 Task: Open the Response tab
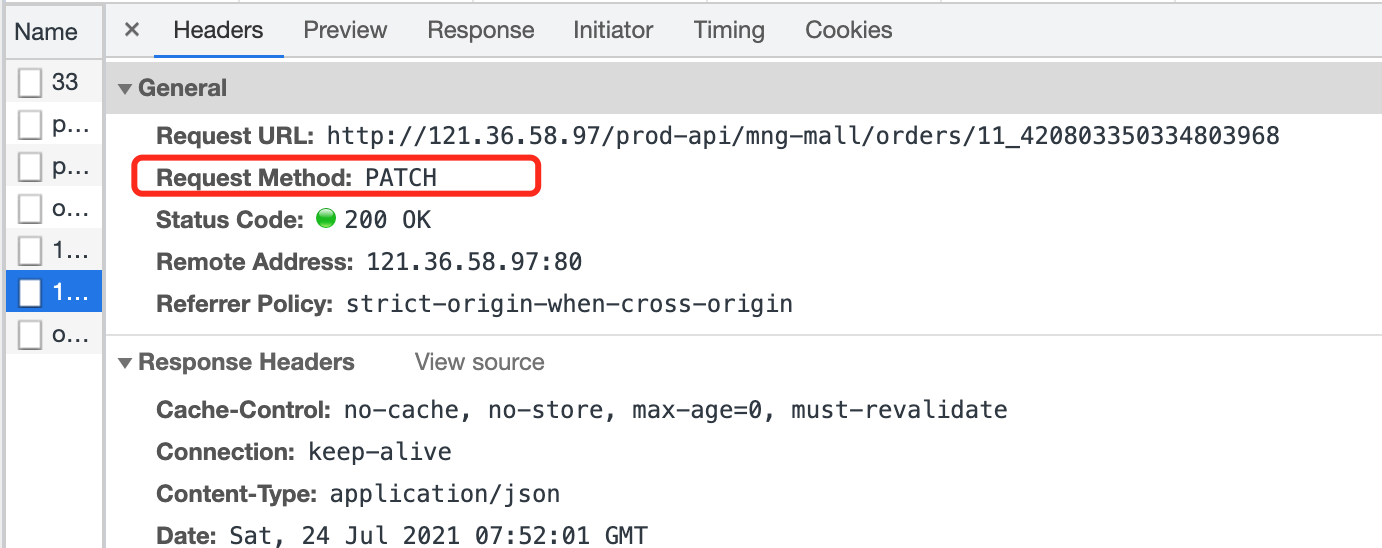click(x=481, y=30)
